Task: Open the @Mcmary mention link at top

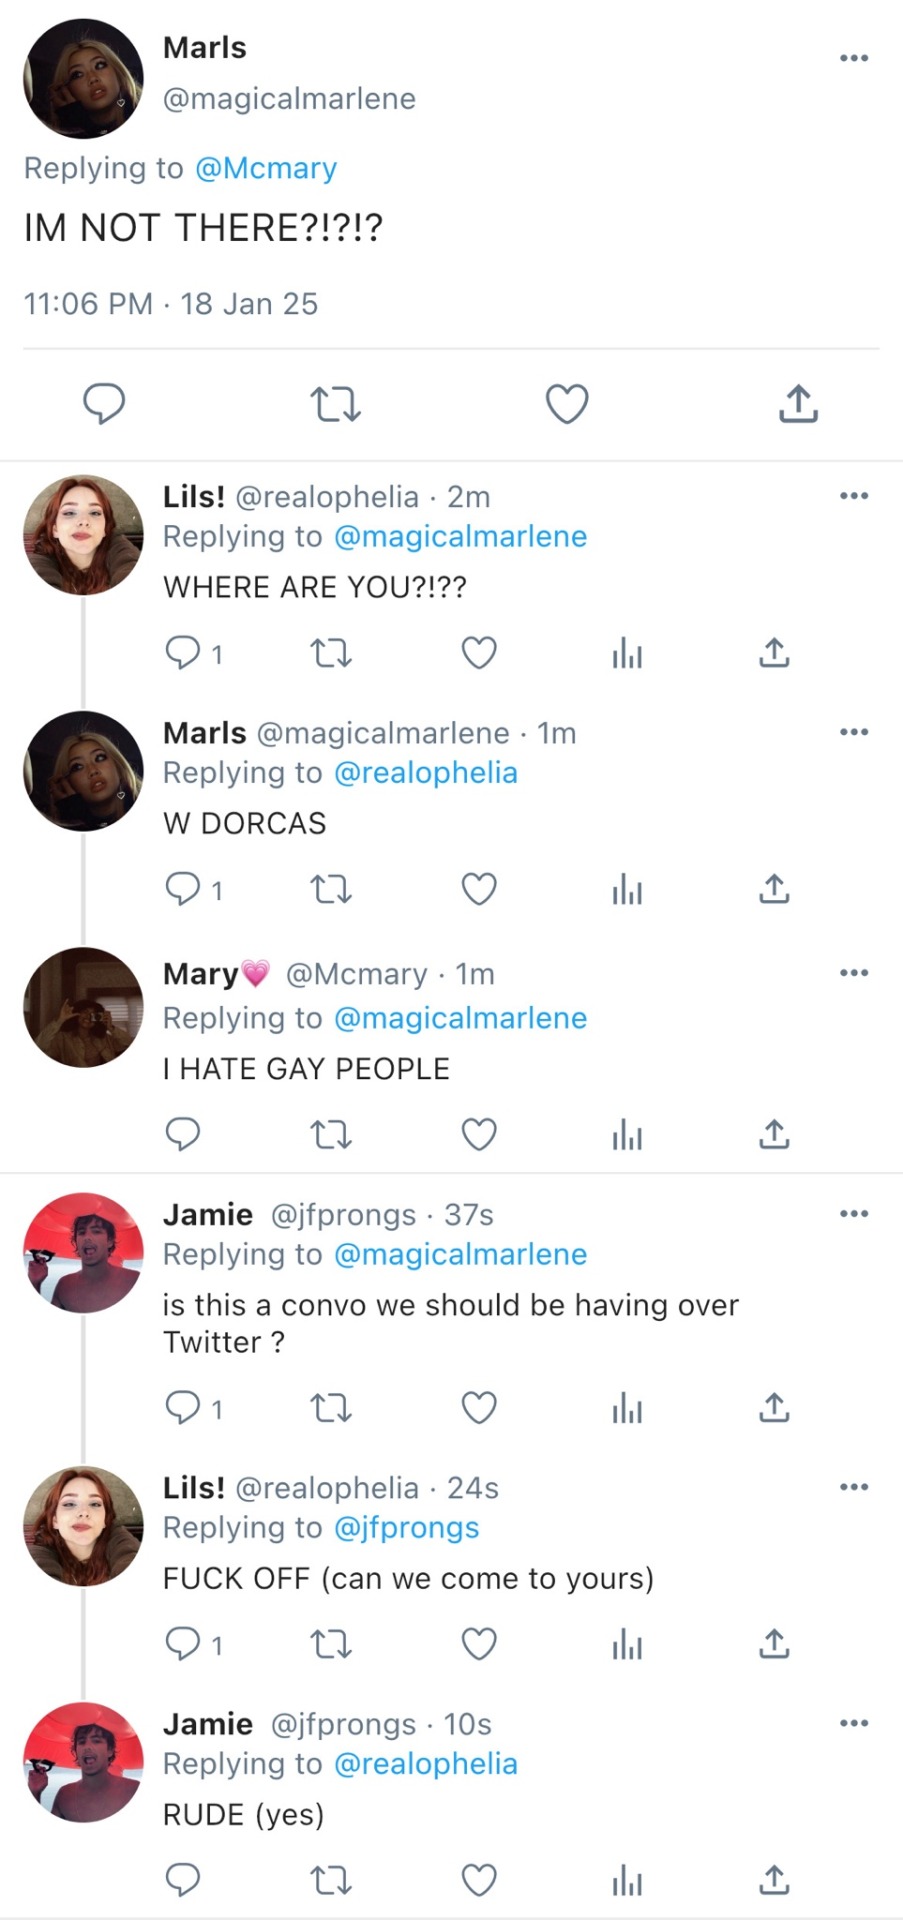Action: point(266,168)
